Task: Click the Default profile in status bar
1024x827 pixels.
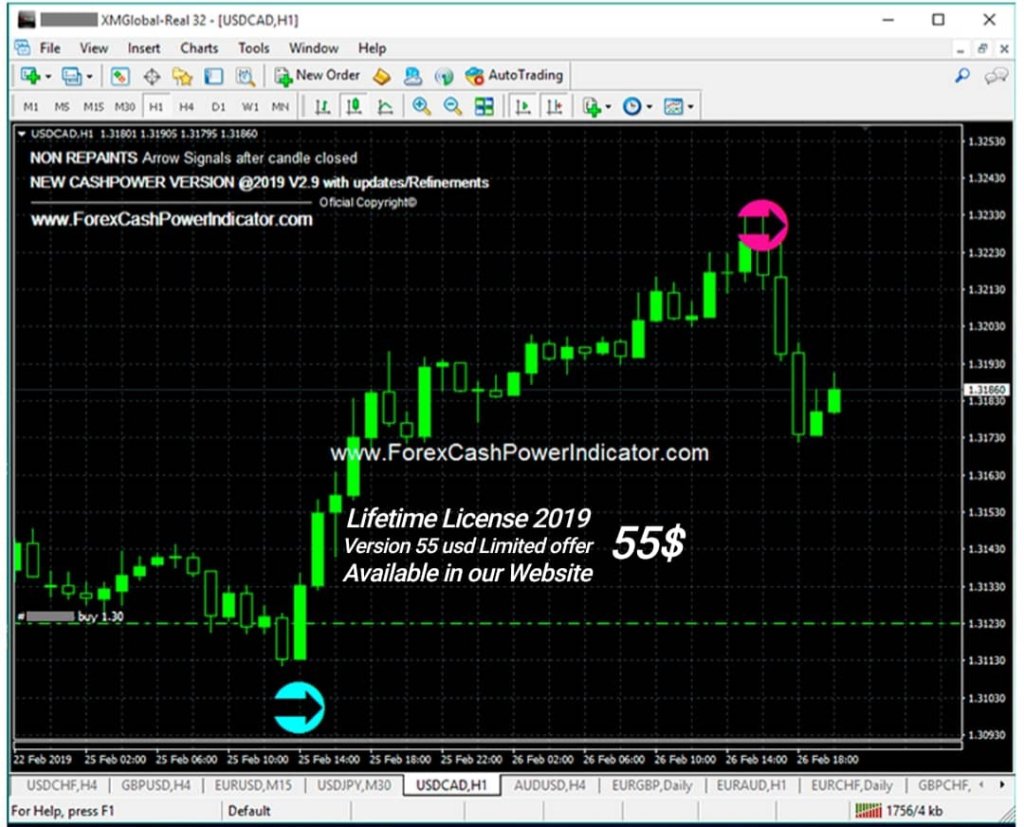Action: pyautogui.click(x=249, y=811)
